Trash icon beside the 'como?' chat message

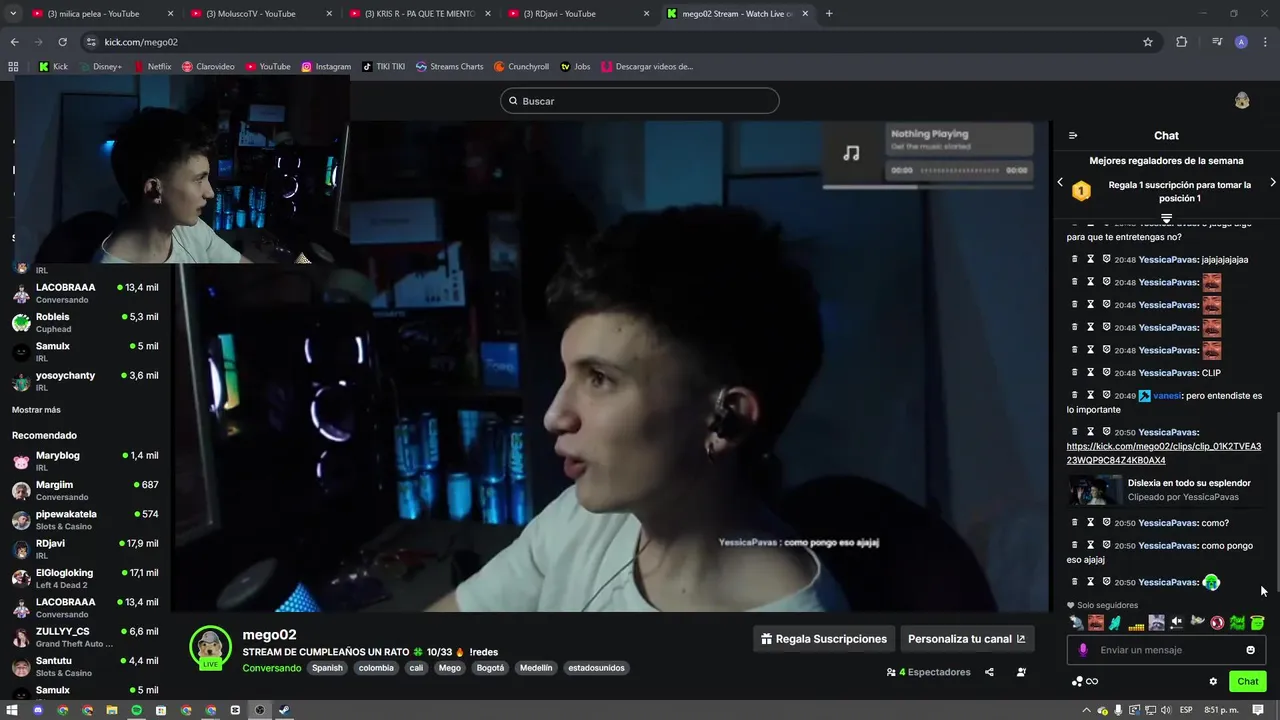pyautogui.click(x=1075, y=522)
